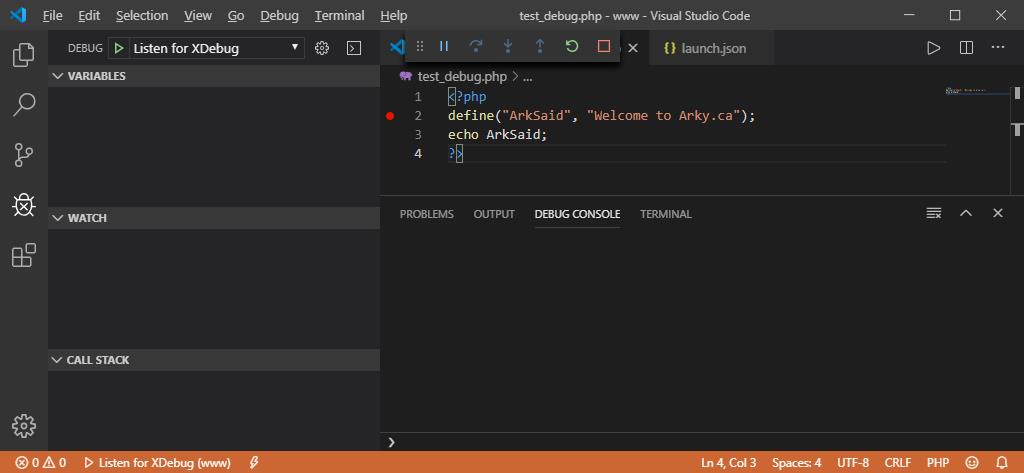1024x473 pixels.
Task: Click the Step Over debug button
Action: 476,46
